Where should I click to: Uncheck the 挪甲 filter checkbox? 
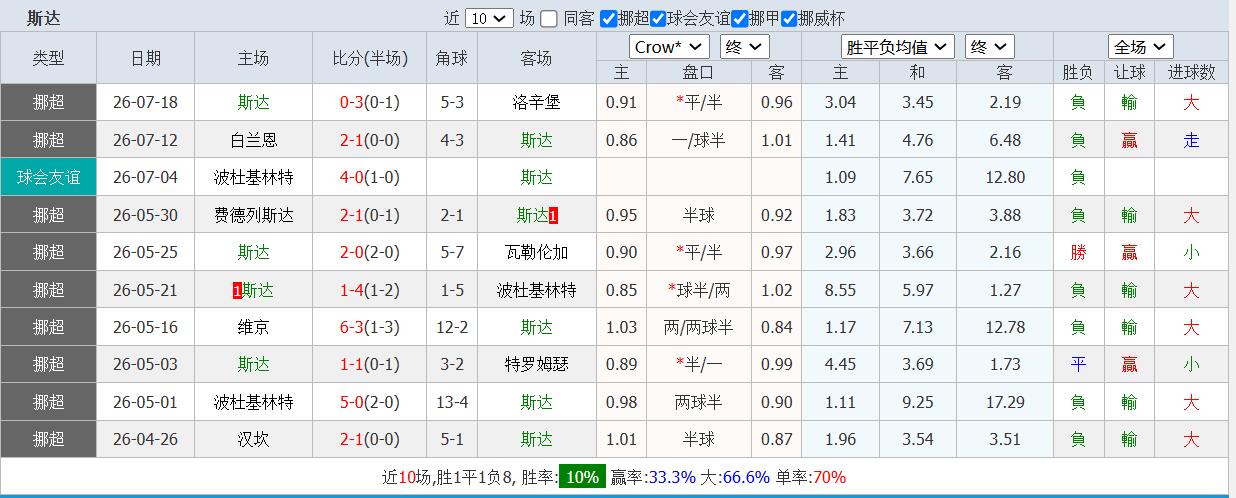point(740,18)
